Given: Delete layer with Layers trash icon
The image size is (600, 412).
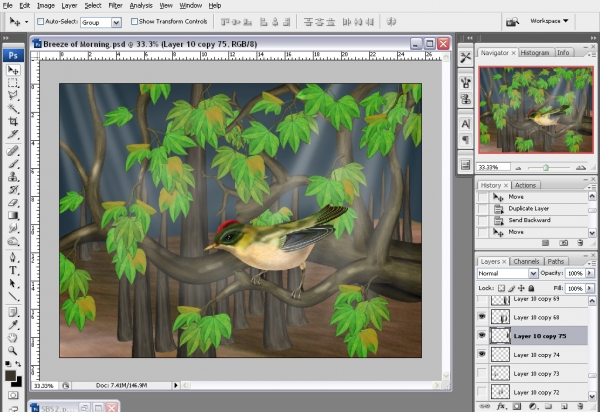Looking at the screenshot, I should (580, 406).
